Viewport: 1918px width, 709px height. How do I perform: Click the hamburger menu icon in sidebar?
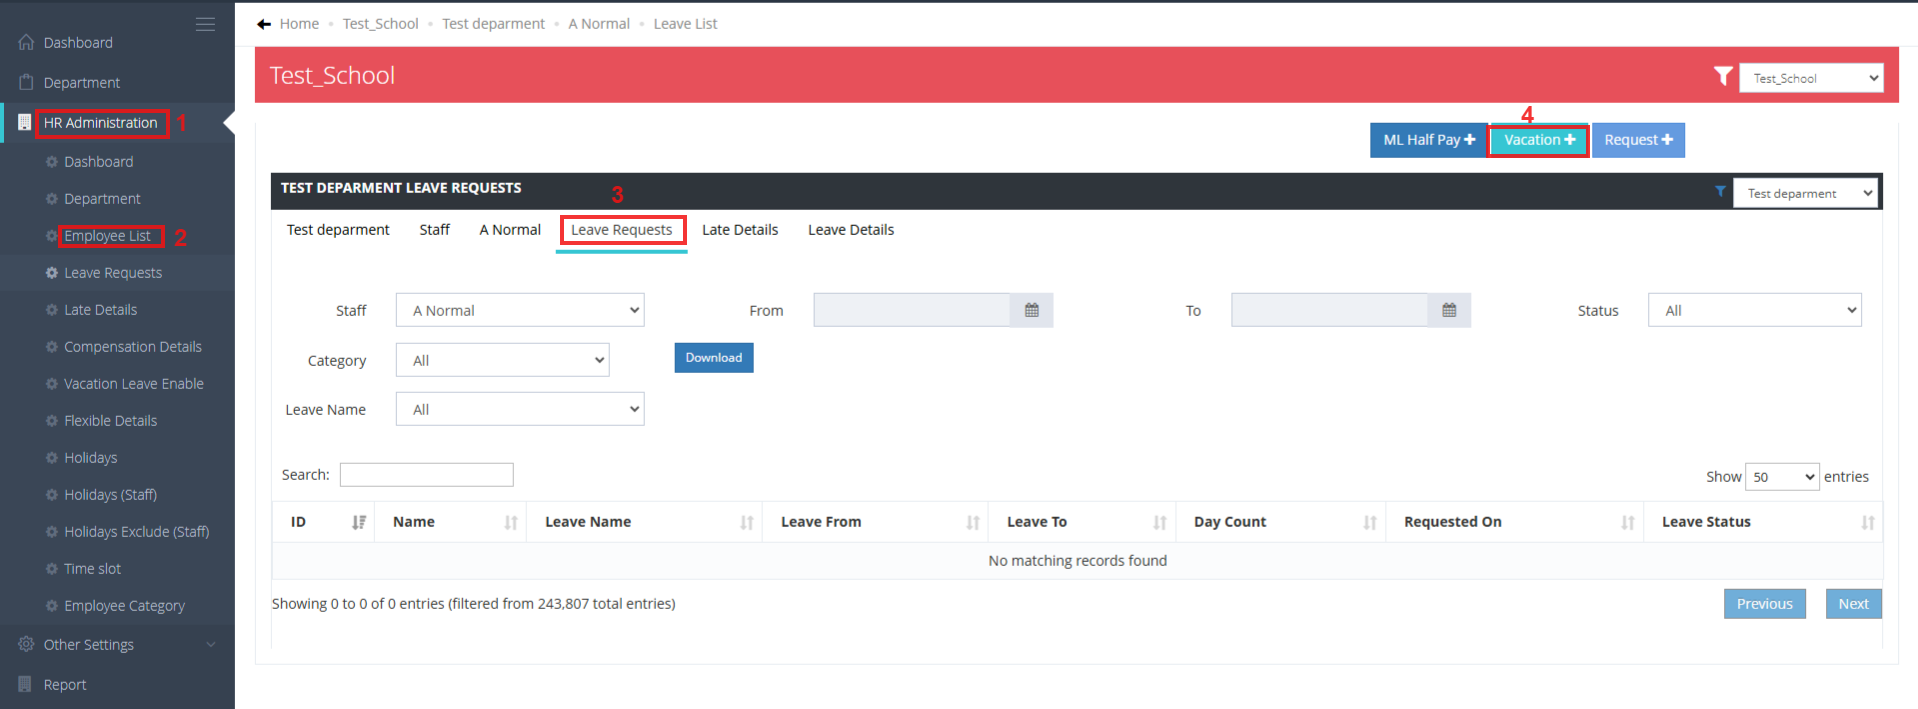[x=205, y=24]
